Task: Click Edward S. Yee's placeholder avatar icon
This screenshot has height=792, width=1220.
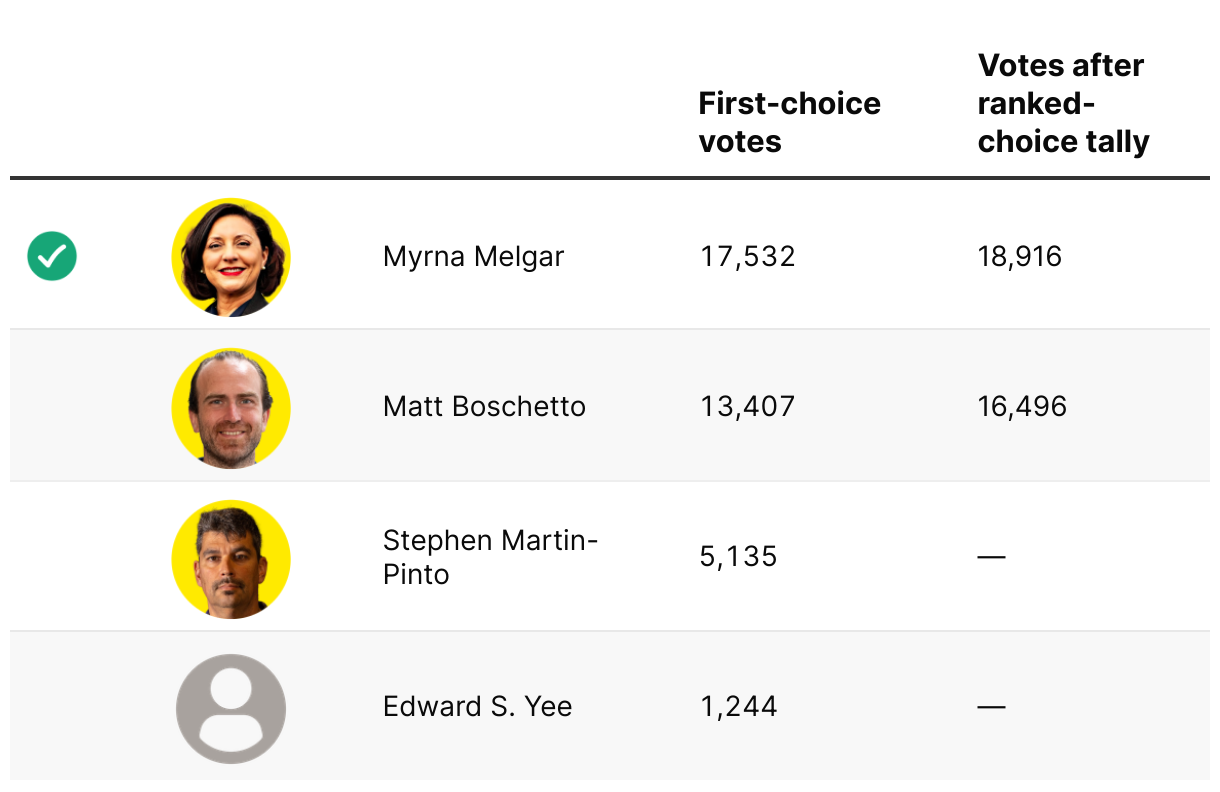Action: click(x=231, y=708)
